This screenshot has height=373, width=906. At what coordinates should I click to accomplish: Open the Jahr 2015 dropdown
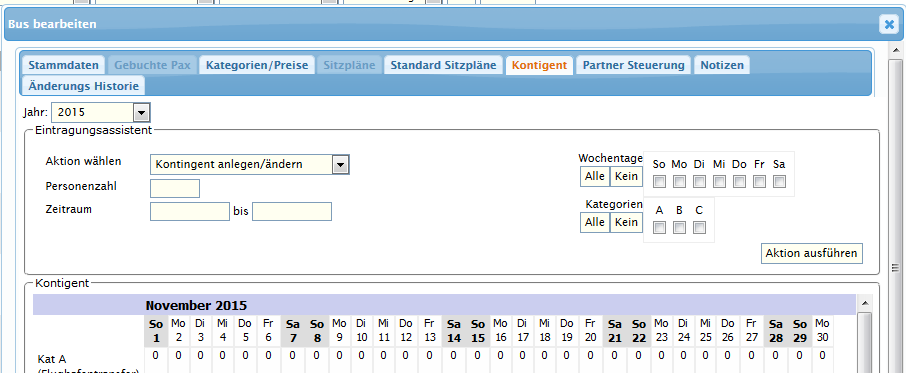[x=141, y=113]
